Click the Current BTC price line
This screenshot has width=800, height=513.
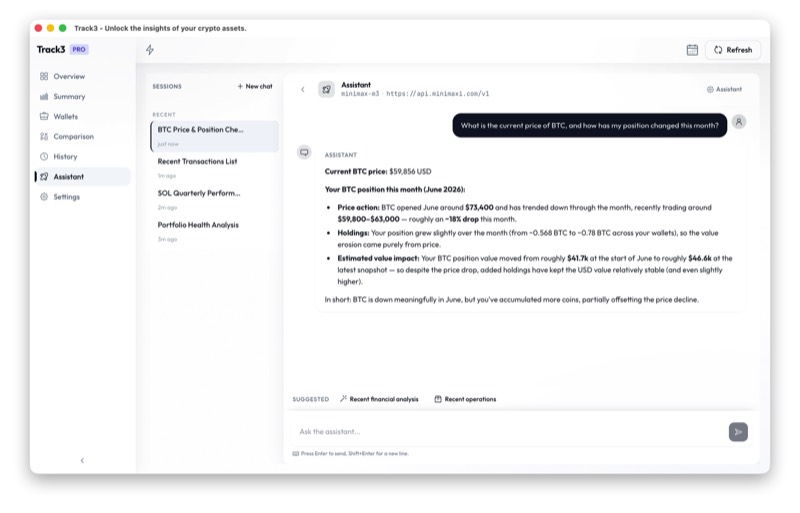tap(378, 172)
